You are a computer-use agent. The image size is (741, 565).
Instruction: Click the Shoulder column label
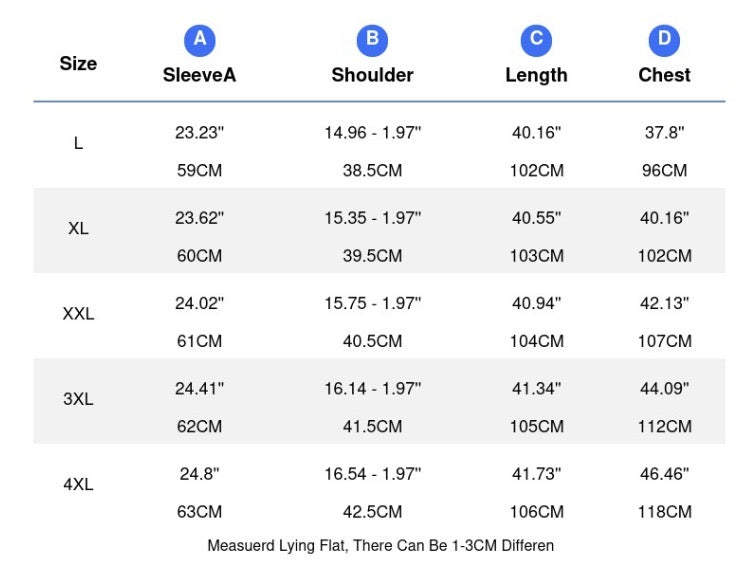[372, 75]
